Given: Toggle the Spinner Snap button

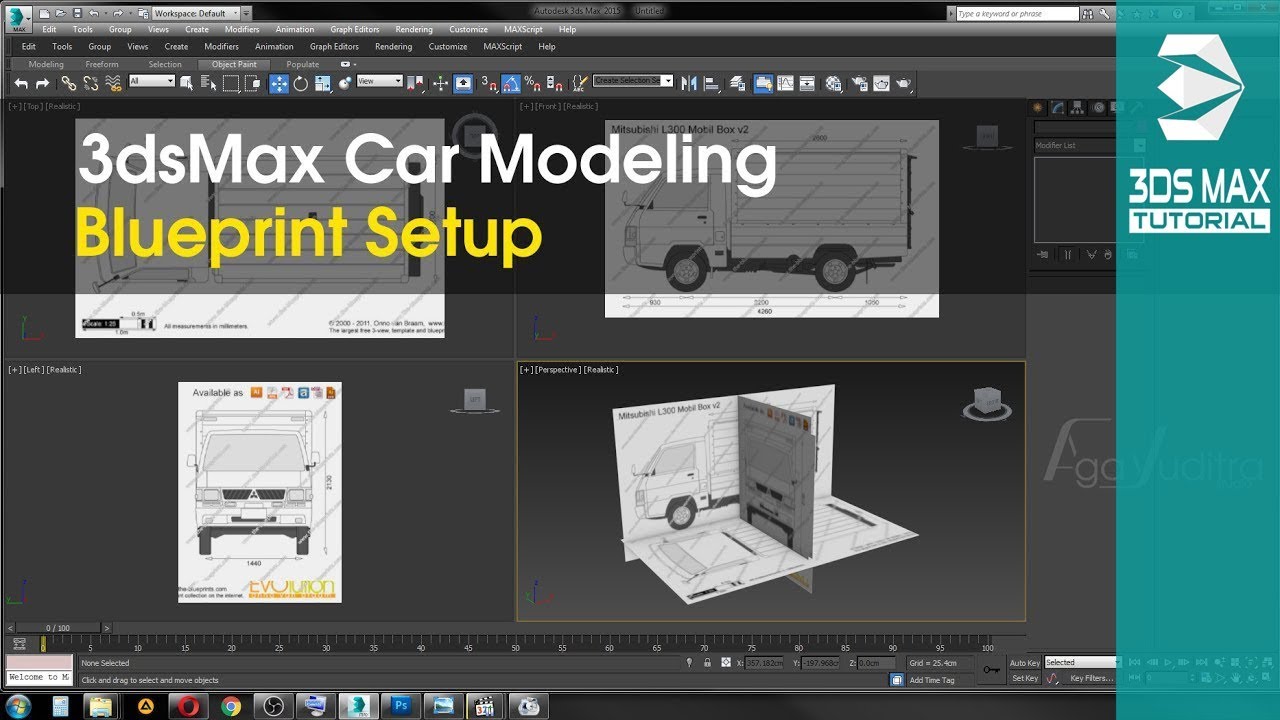Looking at the screenshot, I should pyautogui.click(x=554, y=84).
